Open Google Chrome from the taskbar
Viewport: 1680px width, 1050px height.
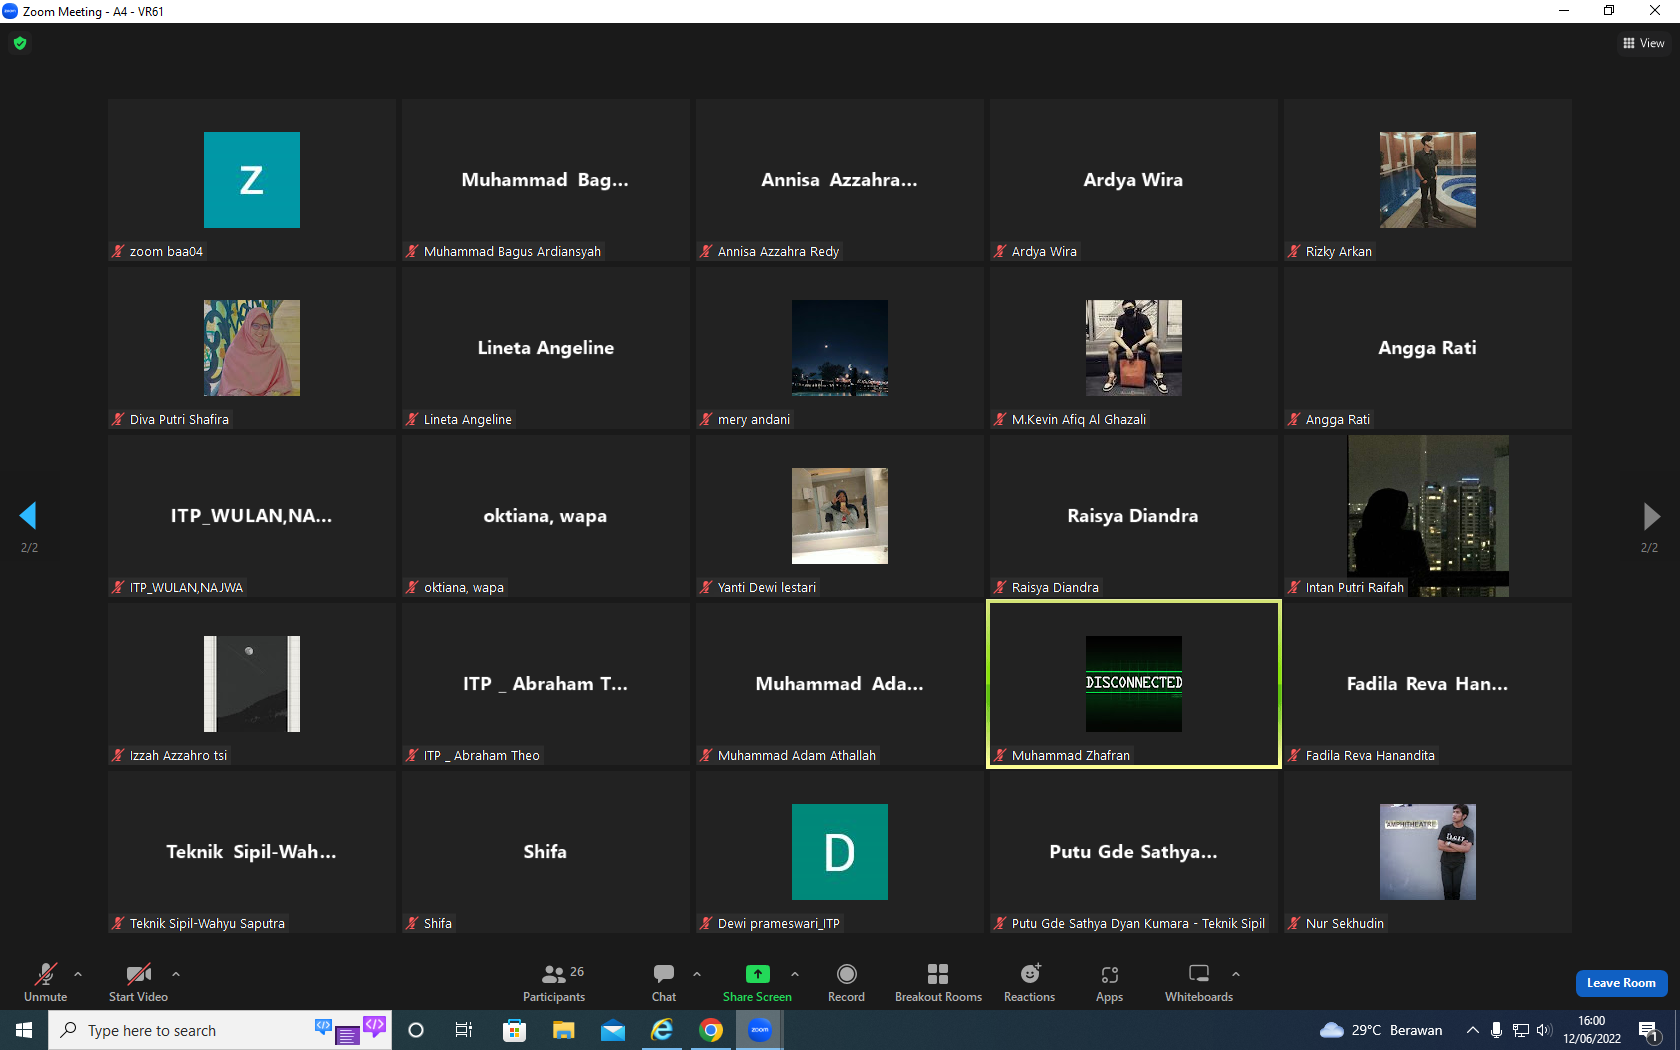[x=711, y=1030]
